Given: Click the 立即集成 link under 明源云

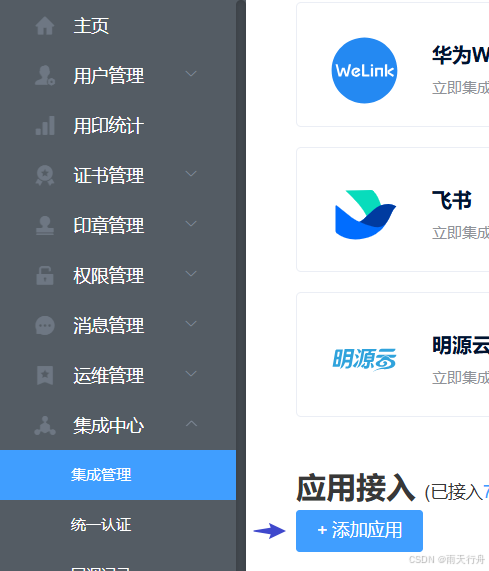Looking at the screenshot, I should point(461,378).
